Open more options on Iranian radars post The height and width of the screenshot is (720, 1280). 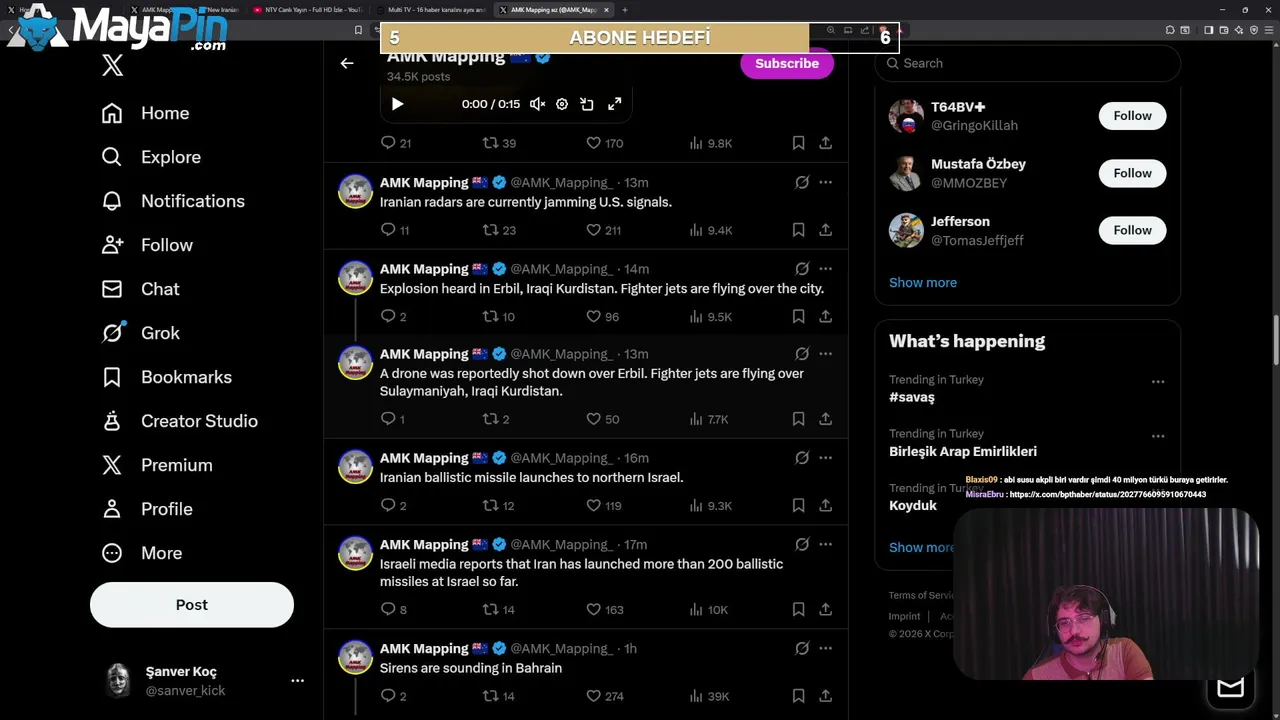click(825, 182)
